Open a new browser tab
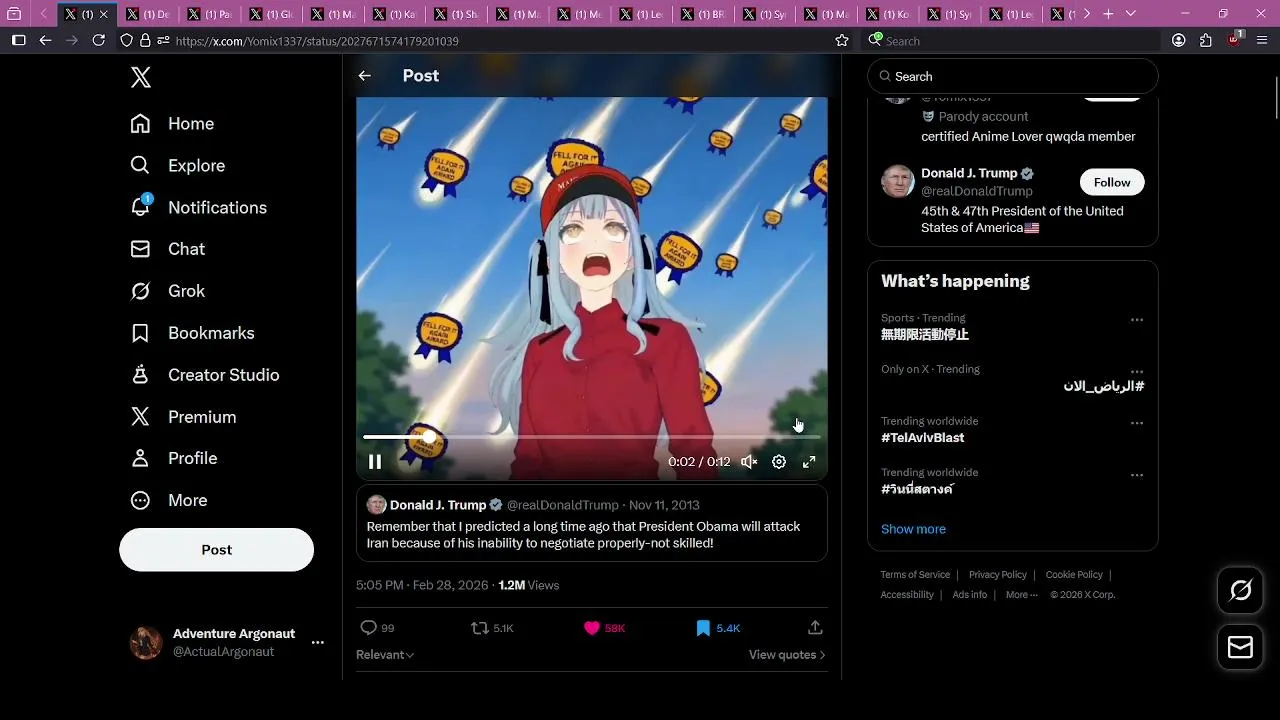1280x720 pixels. click(1108, 14)
